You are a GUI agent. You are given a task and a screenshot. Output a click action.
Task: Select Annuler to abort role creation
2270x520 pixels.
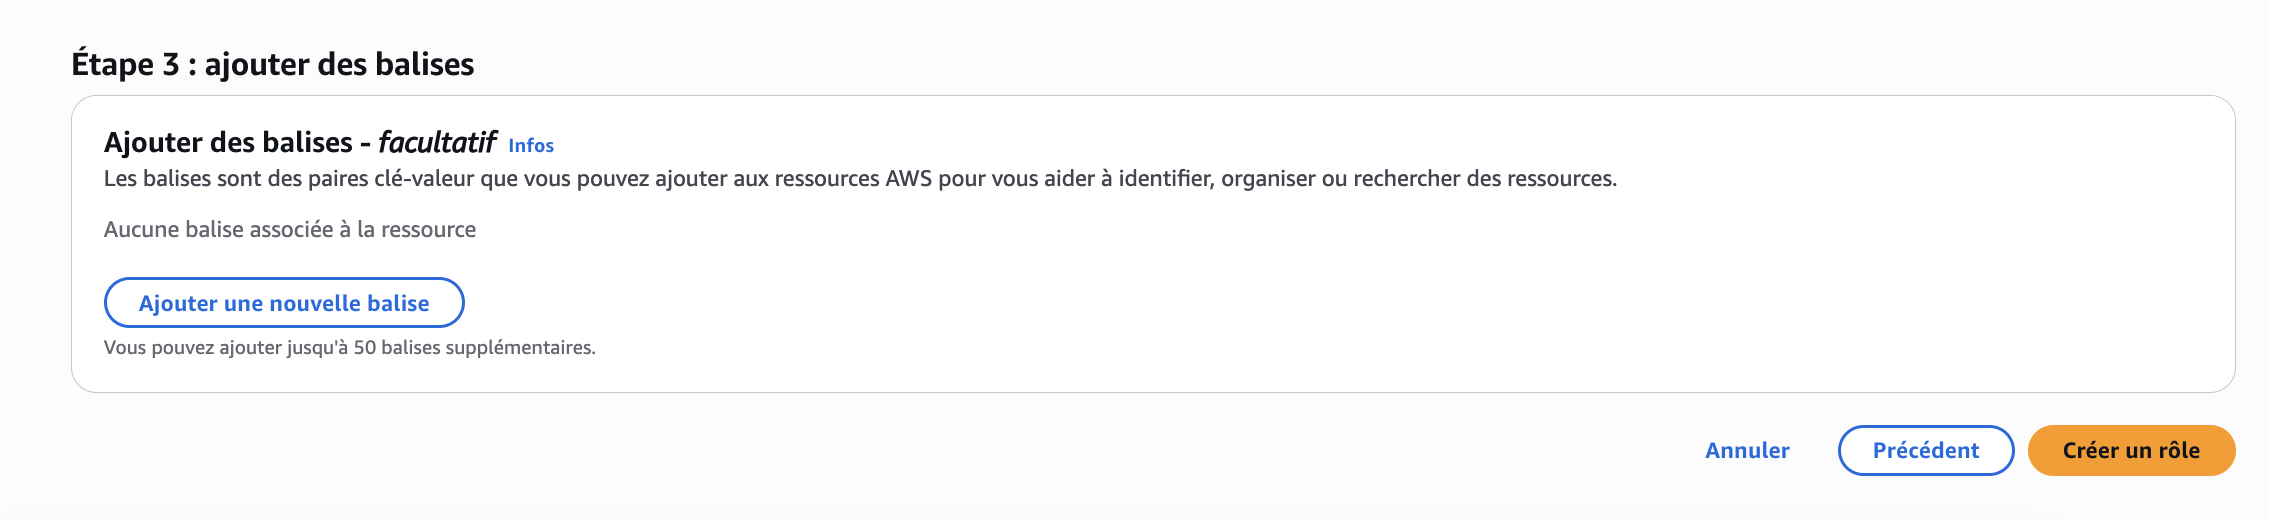(1747, 450)
